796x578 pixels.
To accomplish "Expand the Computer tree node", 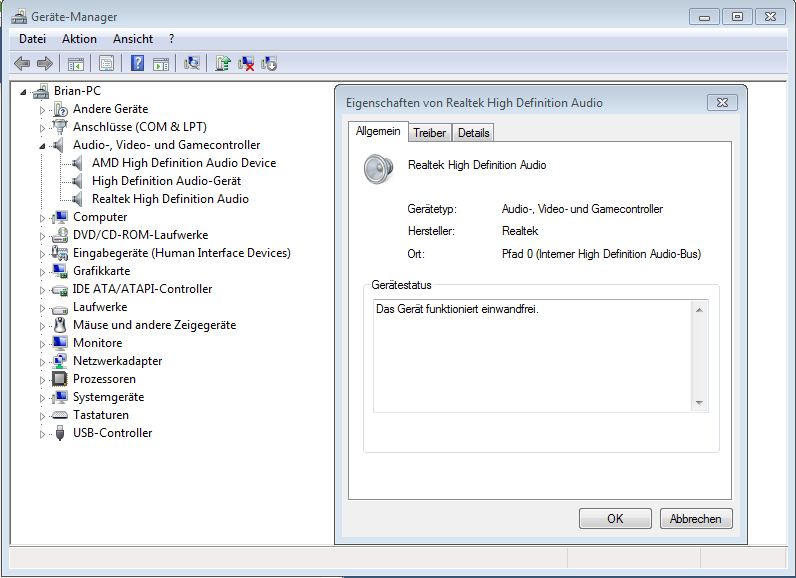I will pos(42,218).
